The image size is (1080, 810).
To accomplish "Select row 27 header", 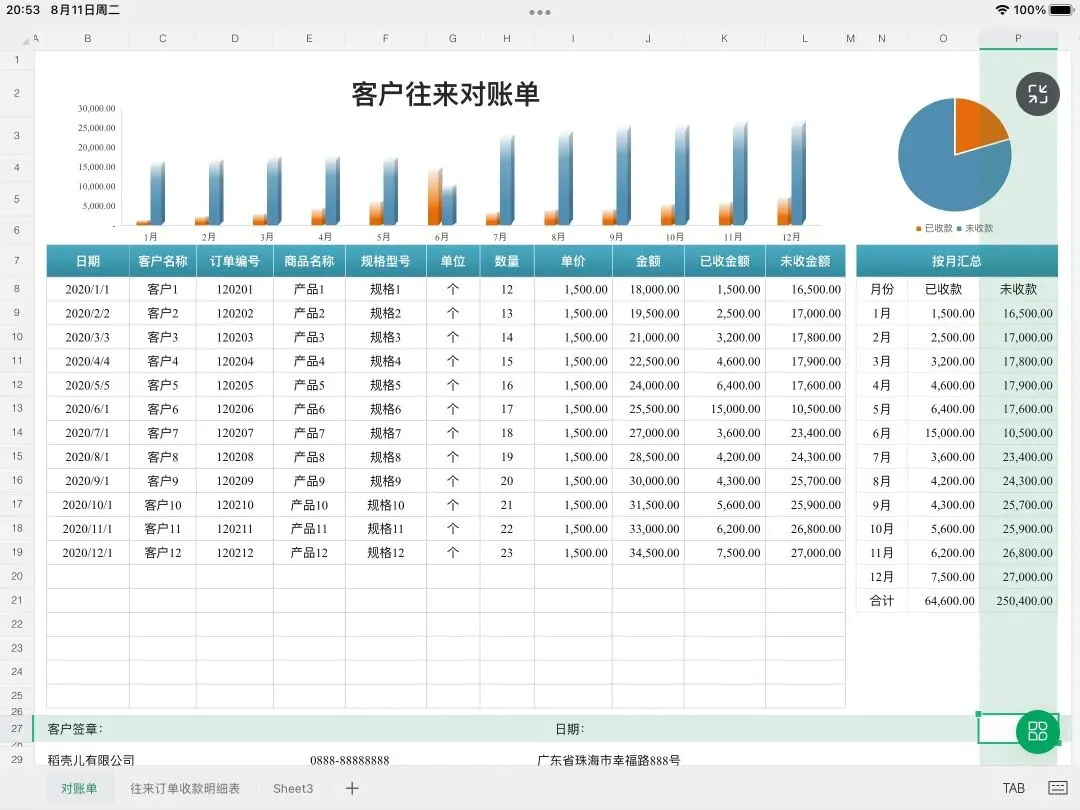I will 17,728.
